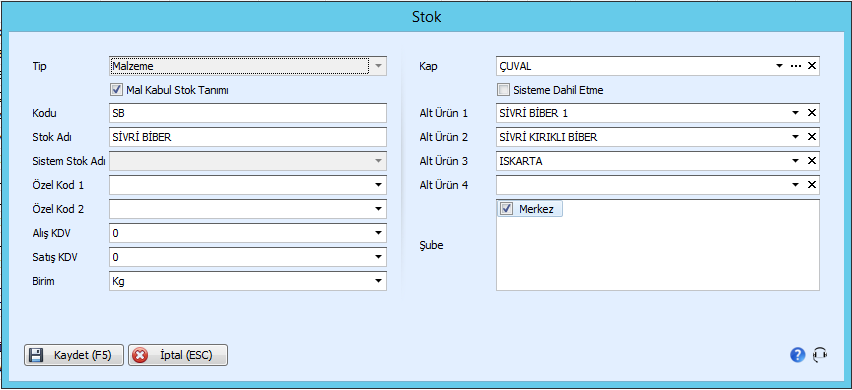
Task: Click the SİVRİ BİBER 1 value
Action: tap(534, 114)
